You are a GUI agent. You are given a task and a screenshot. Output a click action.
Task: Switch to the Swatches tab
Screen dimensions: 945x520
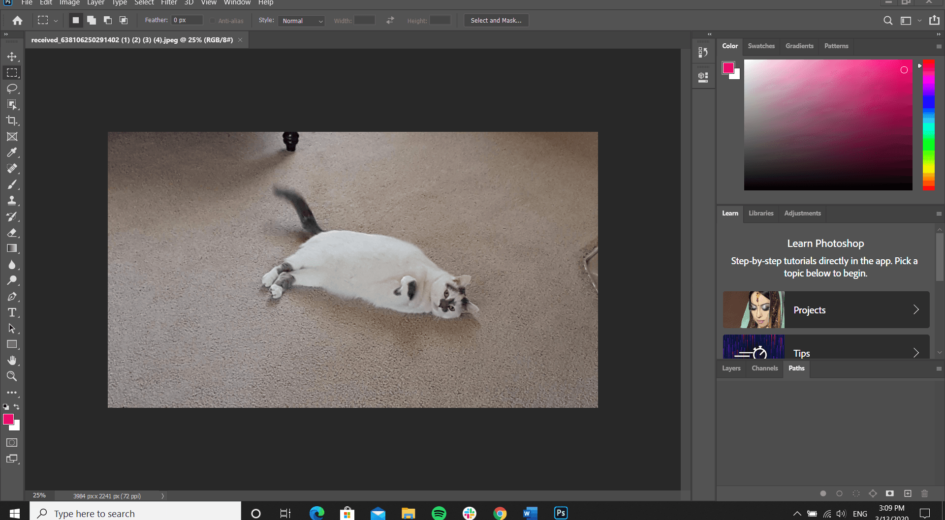tap(761, 46)
